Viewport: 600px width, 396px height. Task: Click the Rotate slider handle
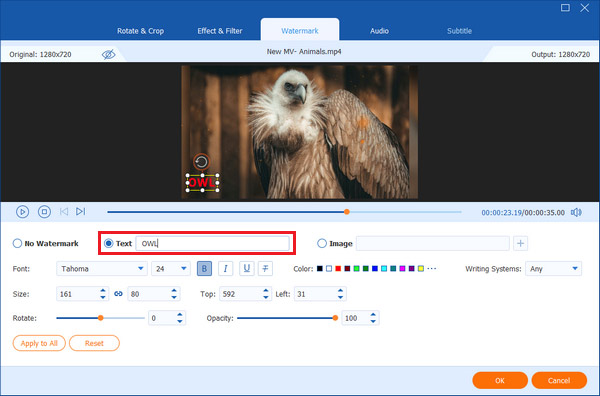tap(100, 318)
